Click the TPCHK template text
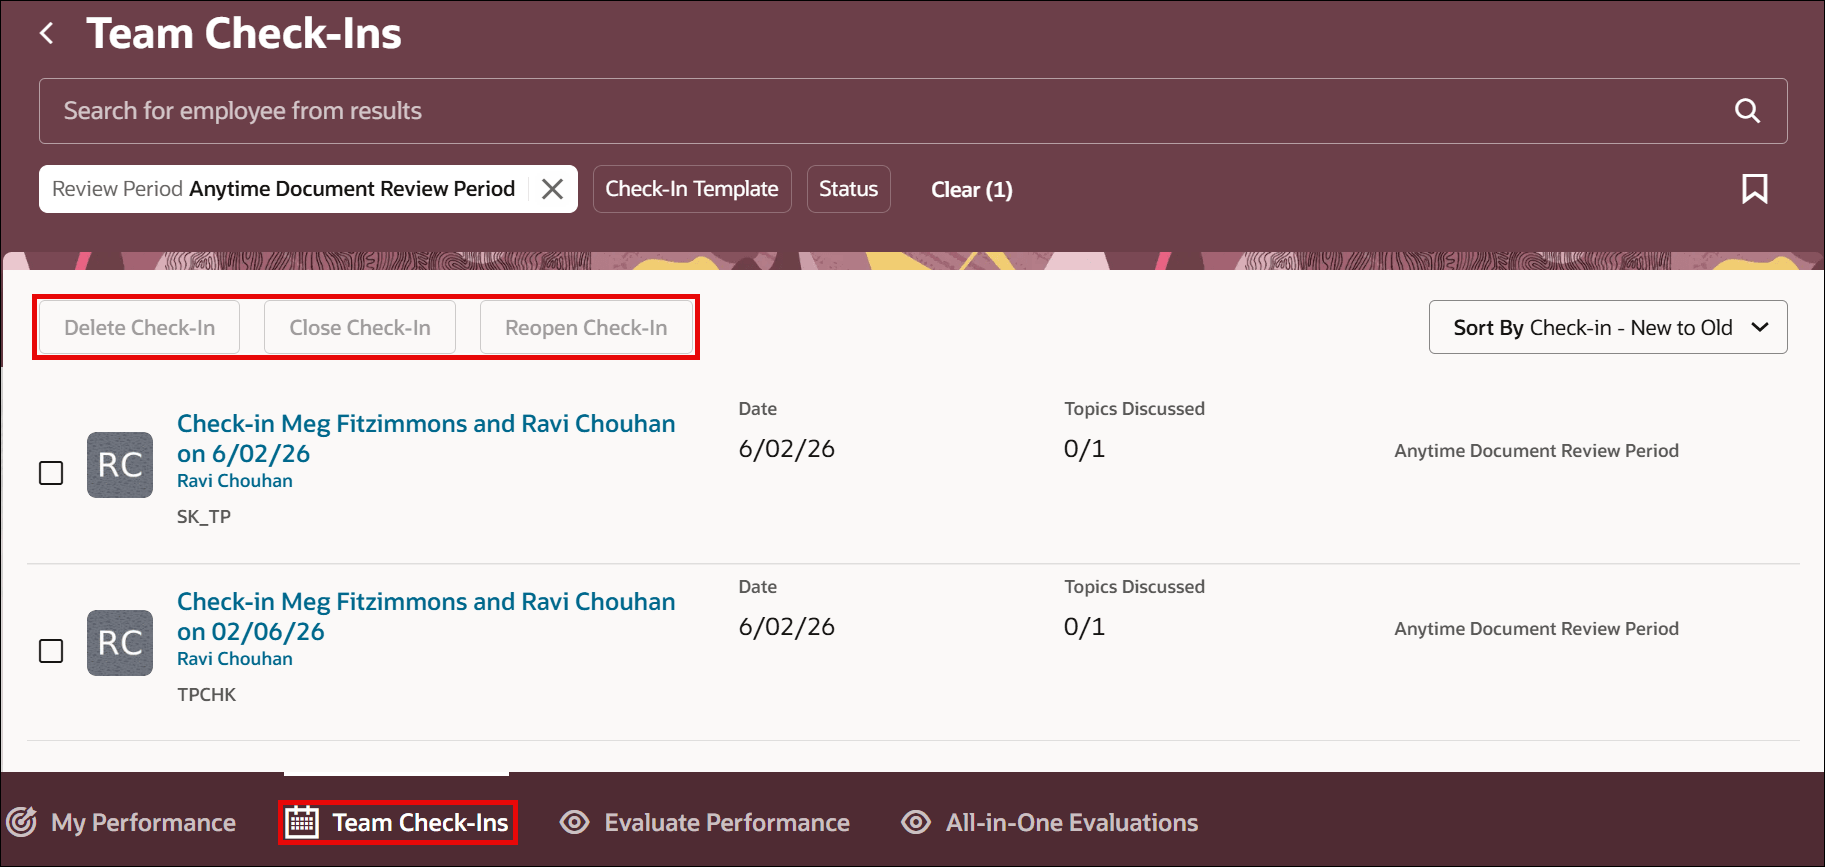This screenshot has width=1825, height=867. [207, 695]
